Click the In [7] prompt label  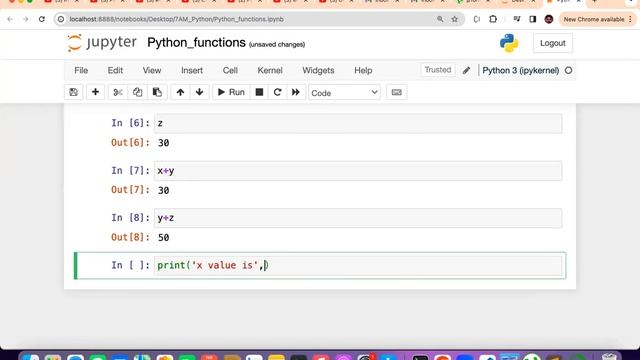(130, 170)
